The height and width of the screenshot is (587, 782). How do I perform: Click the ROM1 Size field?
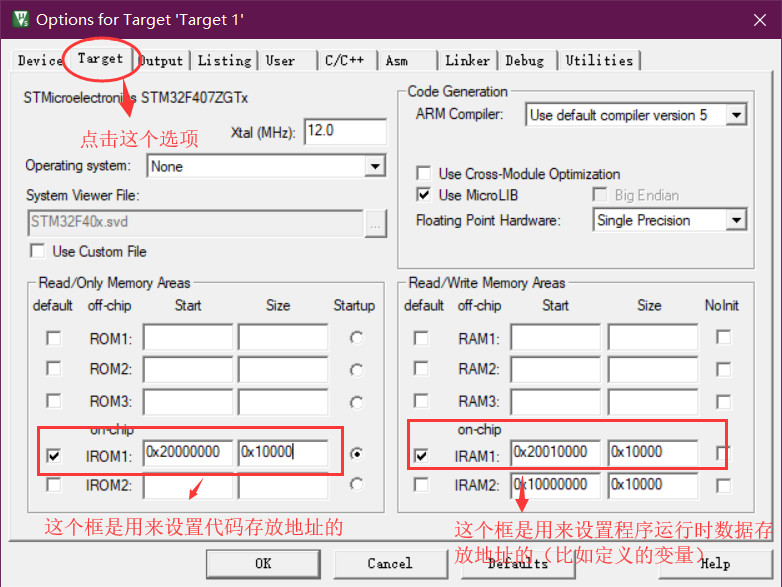click(283, 337)
